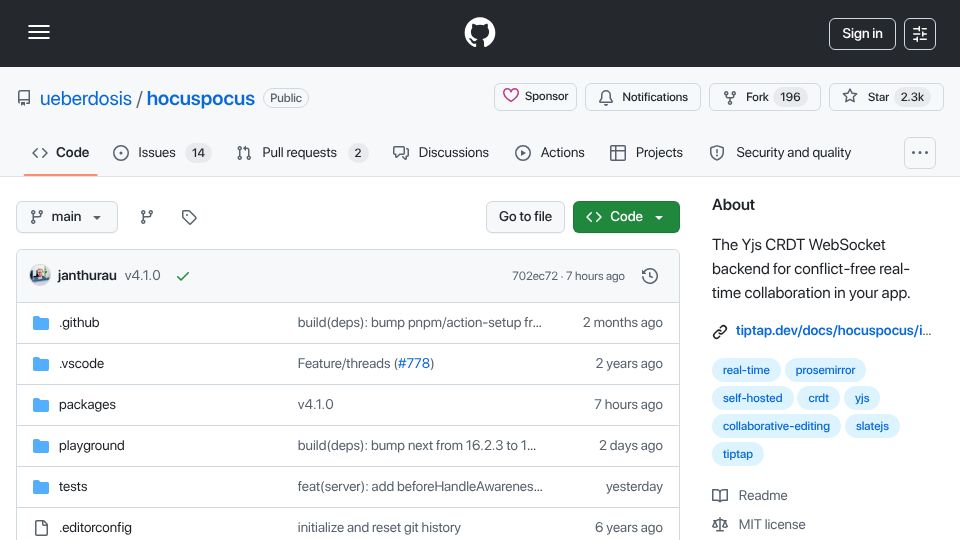The width and height of the screenshot is (960, 540).
Task: Click the .github folder icon
Action: pyautogui.click(x=41, y=323)
